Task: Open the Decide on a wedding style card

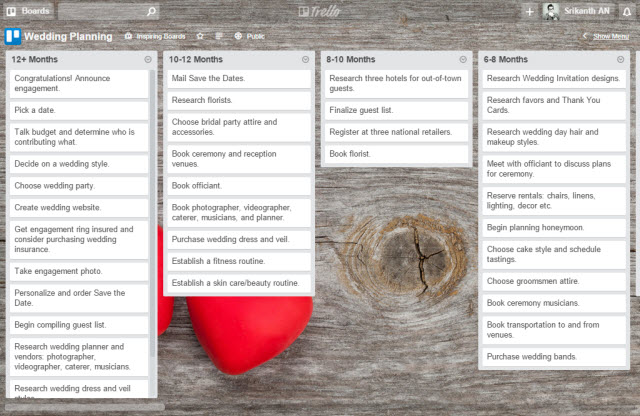Action: click(79, 164)
